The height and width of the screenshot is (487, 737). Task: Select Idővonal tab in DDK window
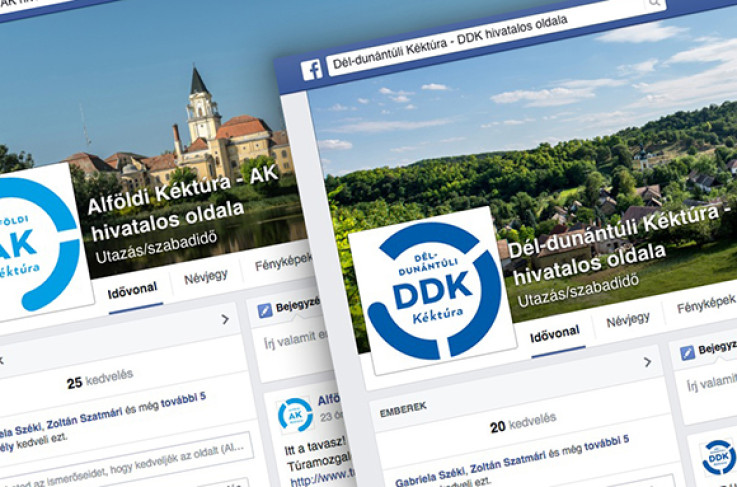click(x=555, y=336)
